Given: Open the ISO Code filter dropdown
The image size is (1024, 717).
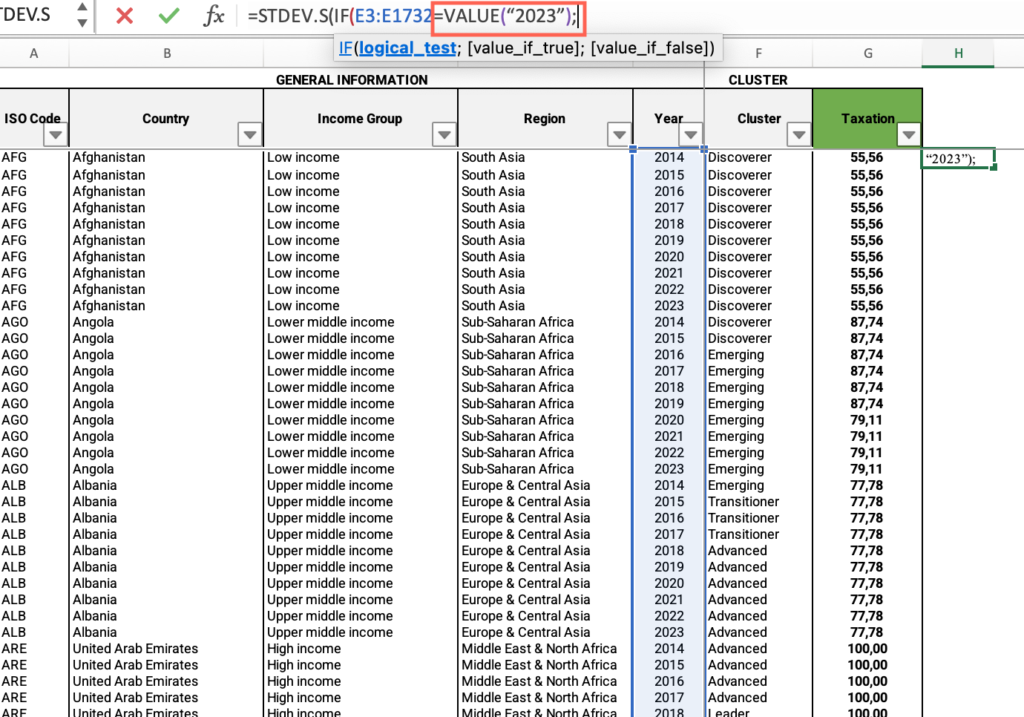Looking at the screenshot, I should [x=56, y=135].
